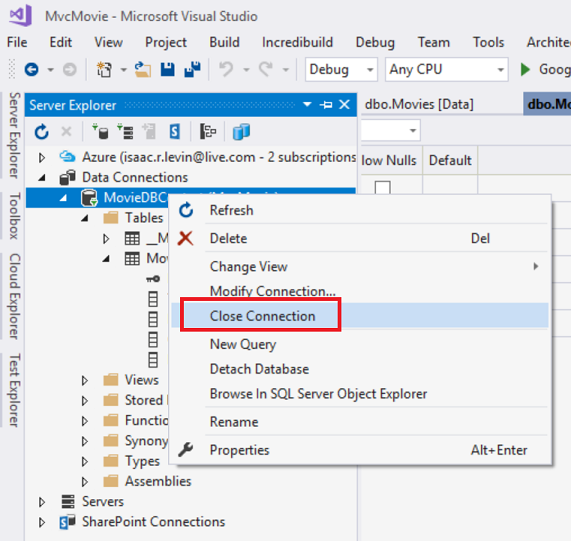Choose Close Connection from context menu
The width and height of the screenshot is (571, 541).
coord(360,316)
